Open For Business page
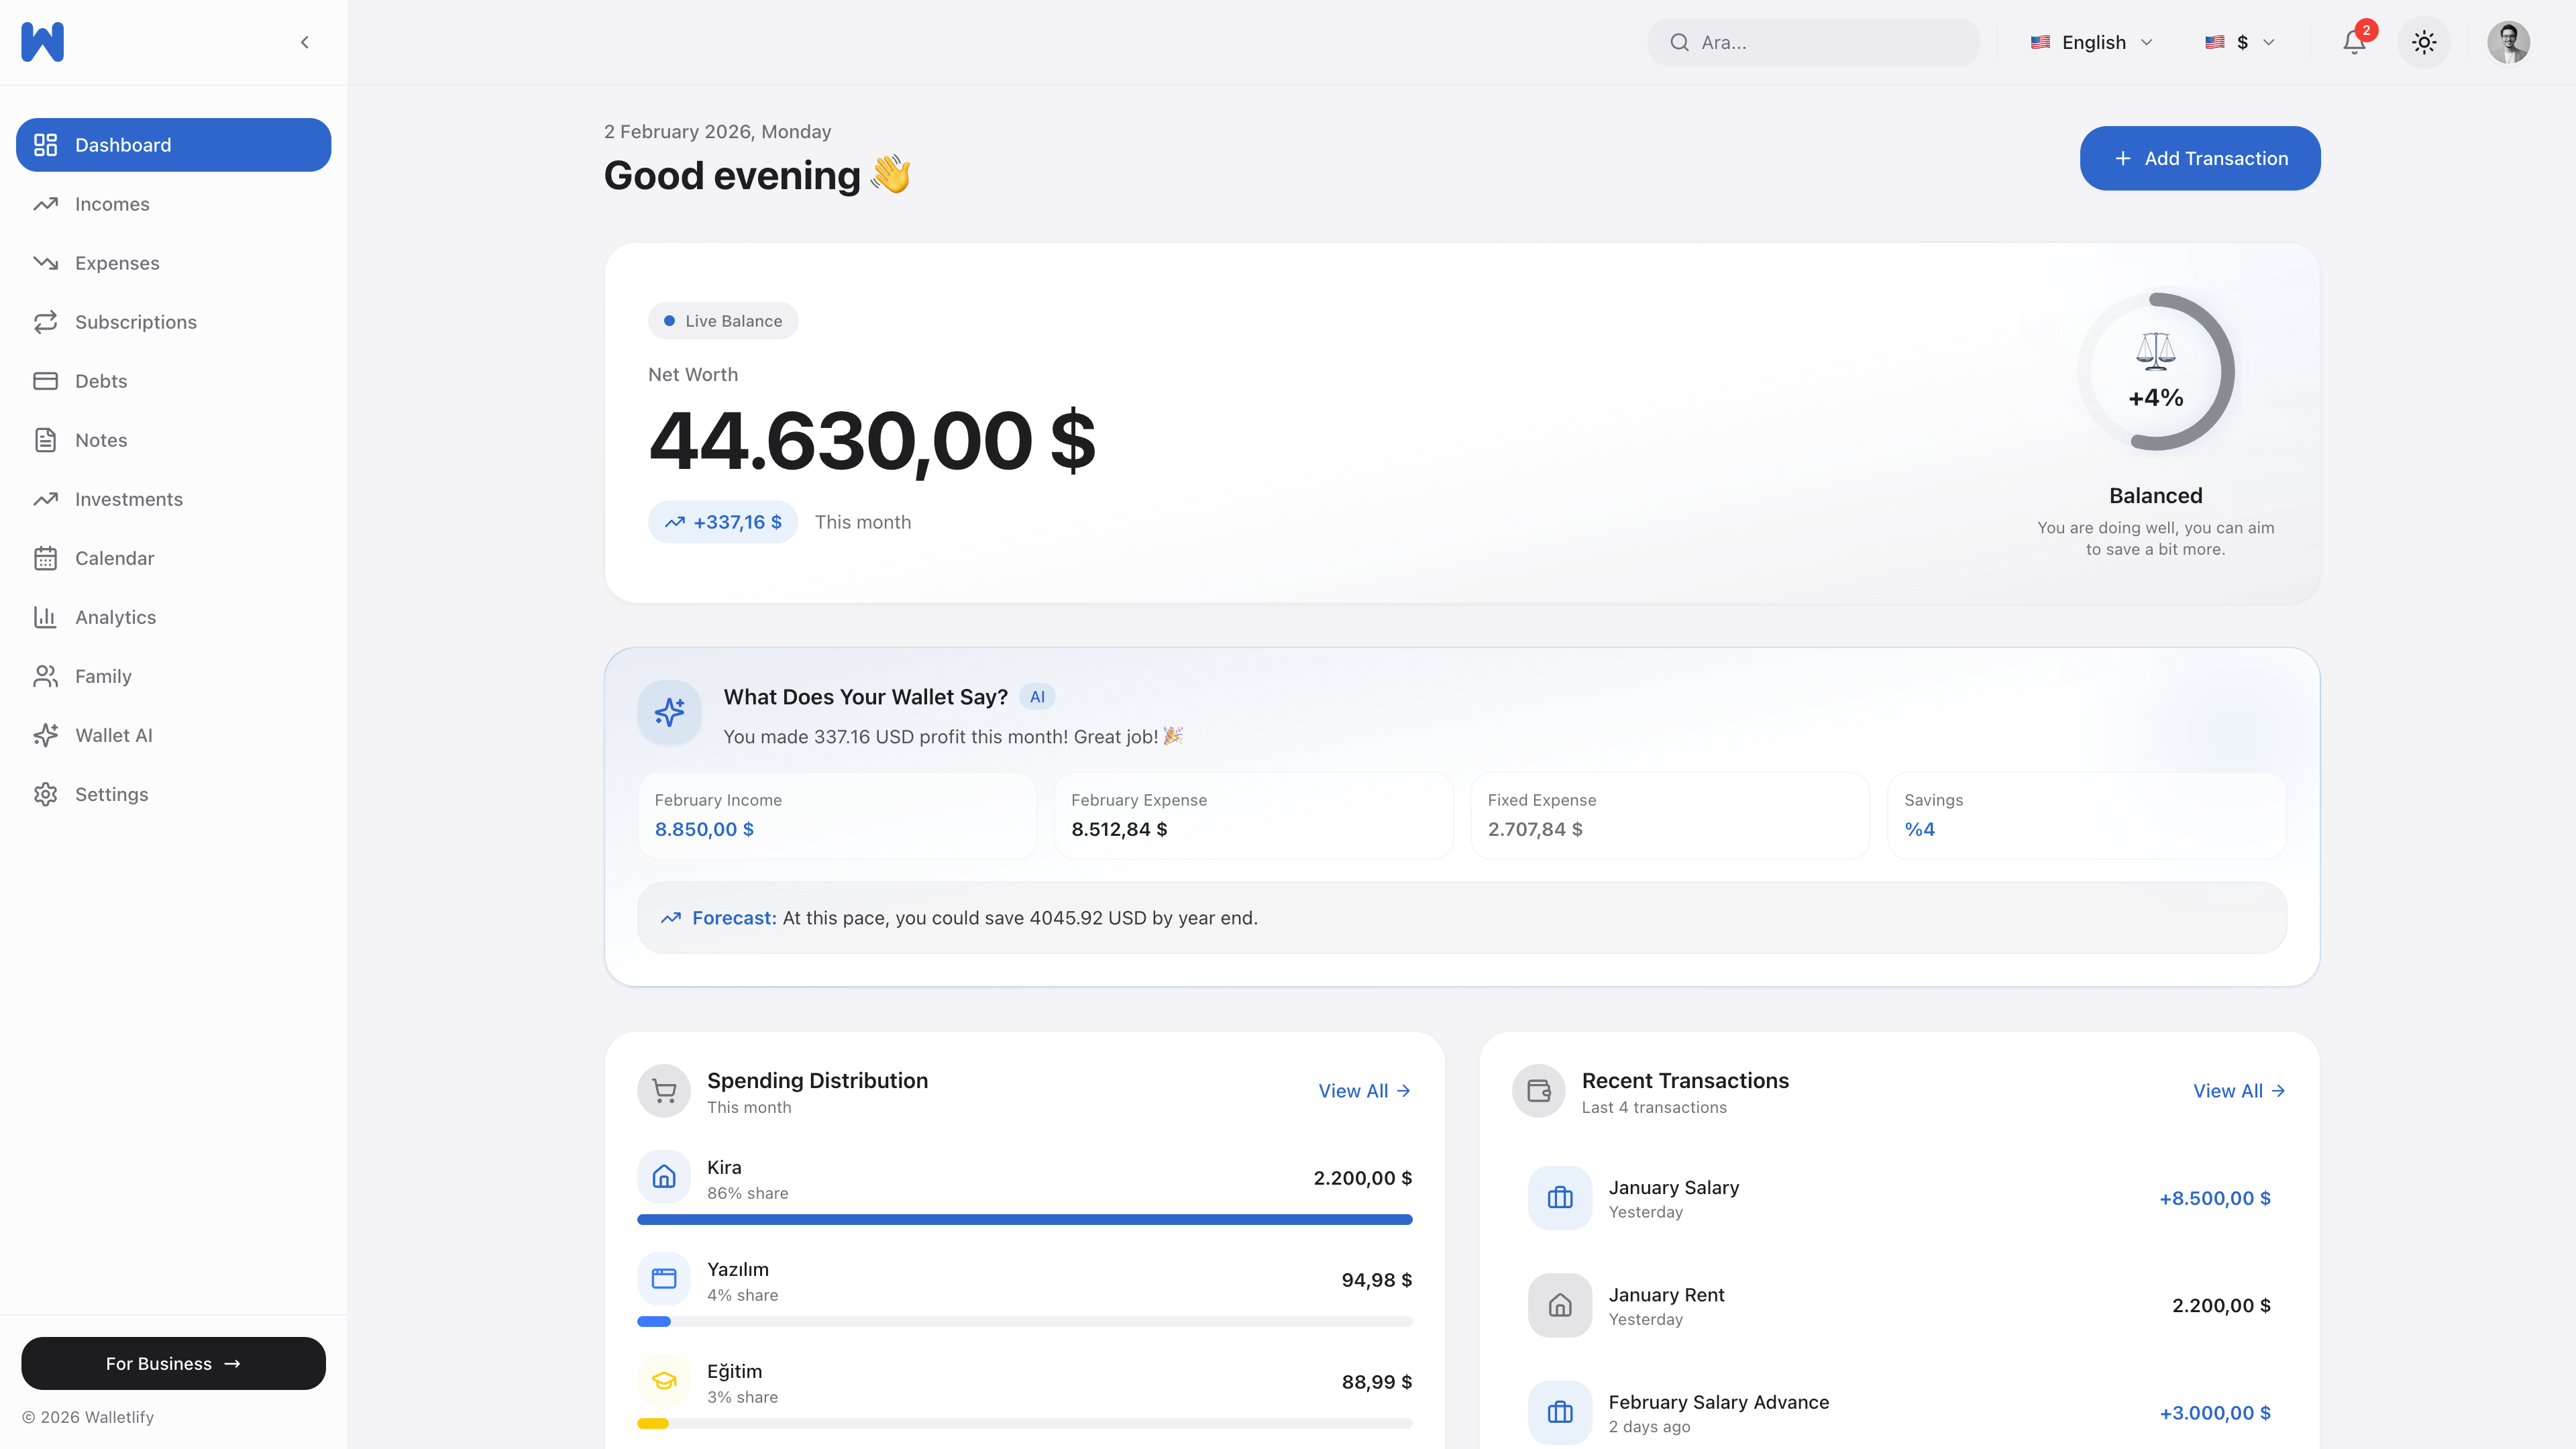Image resolution: width=2576 pixels, height=1449 pixels. [173, 1363]
